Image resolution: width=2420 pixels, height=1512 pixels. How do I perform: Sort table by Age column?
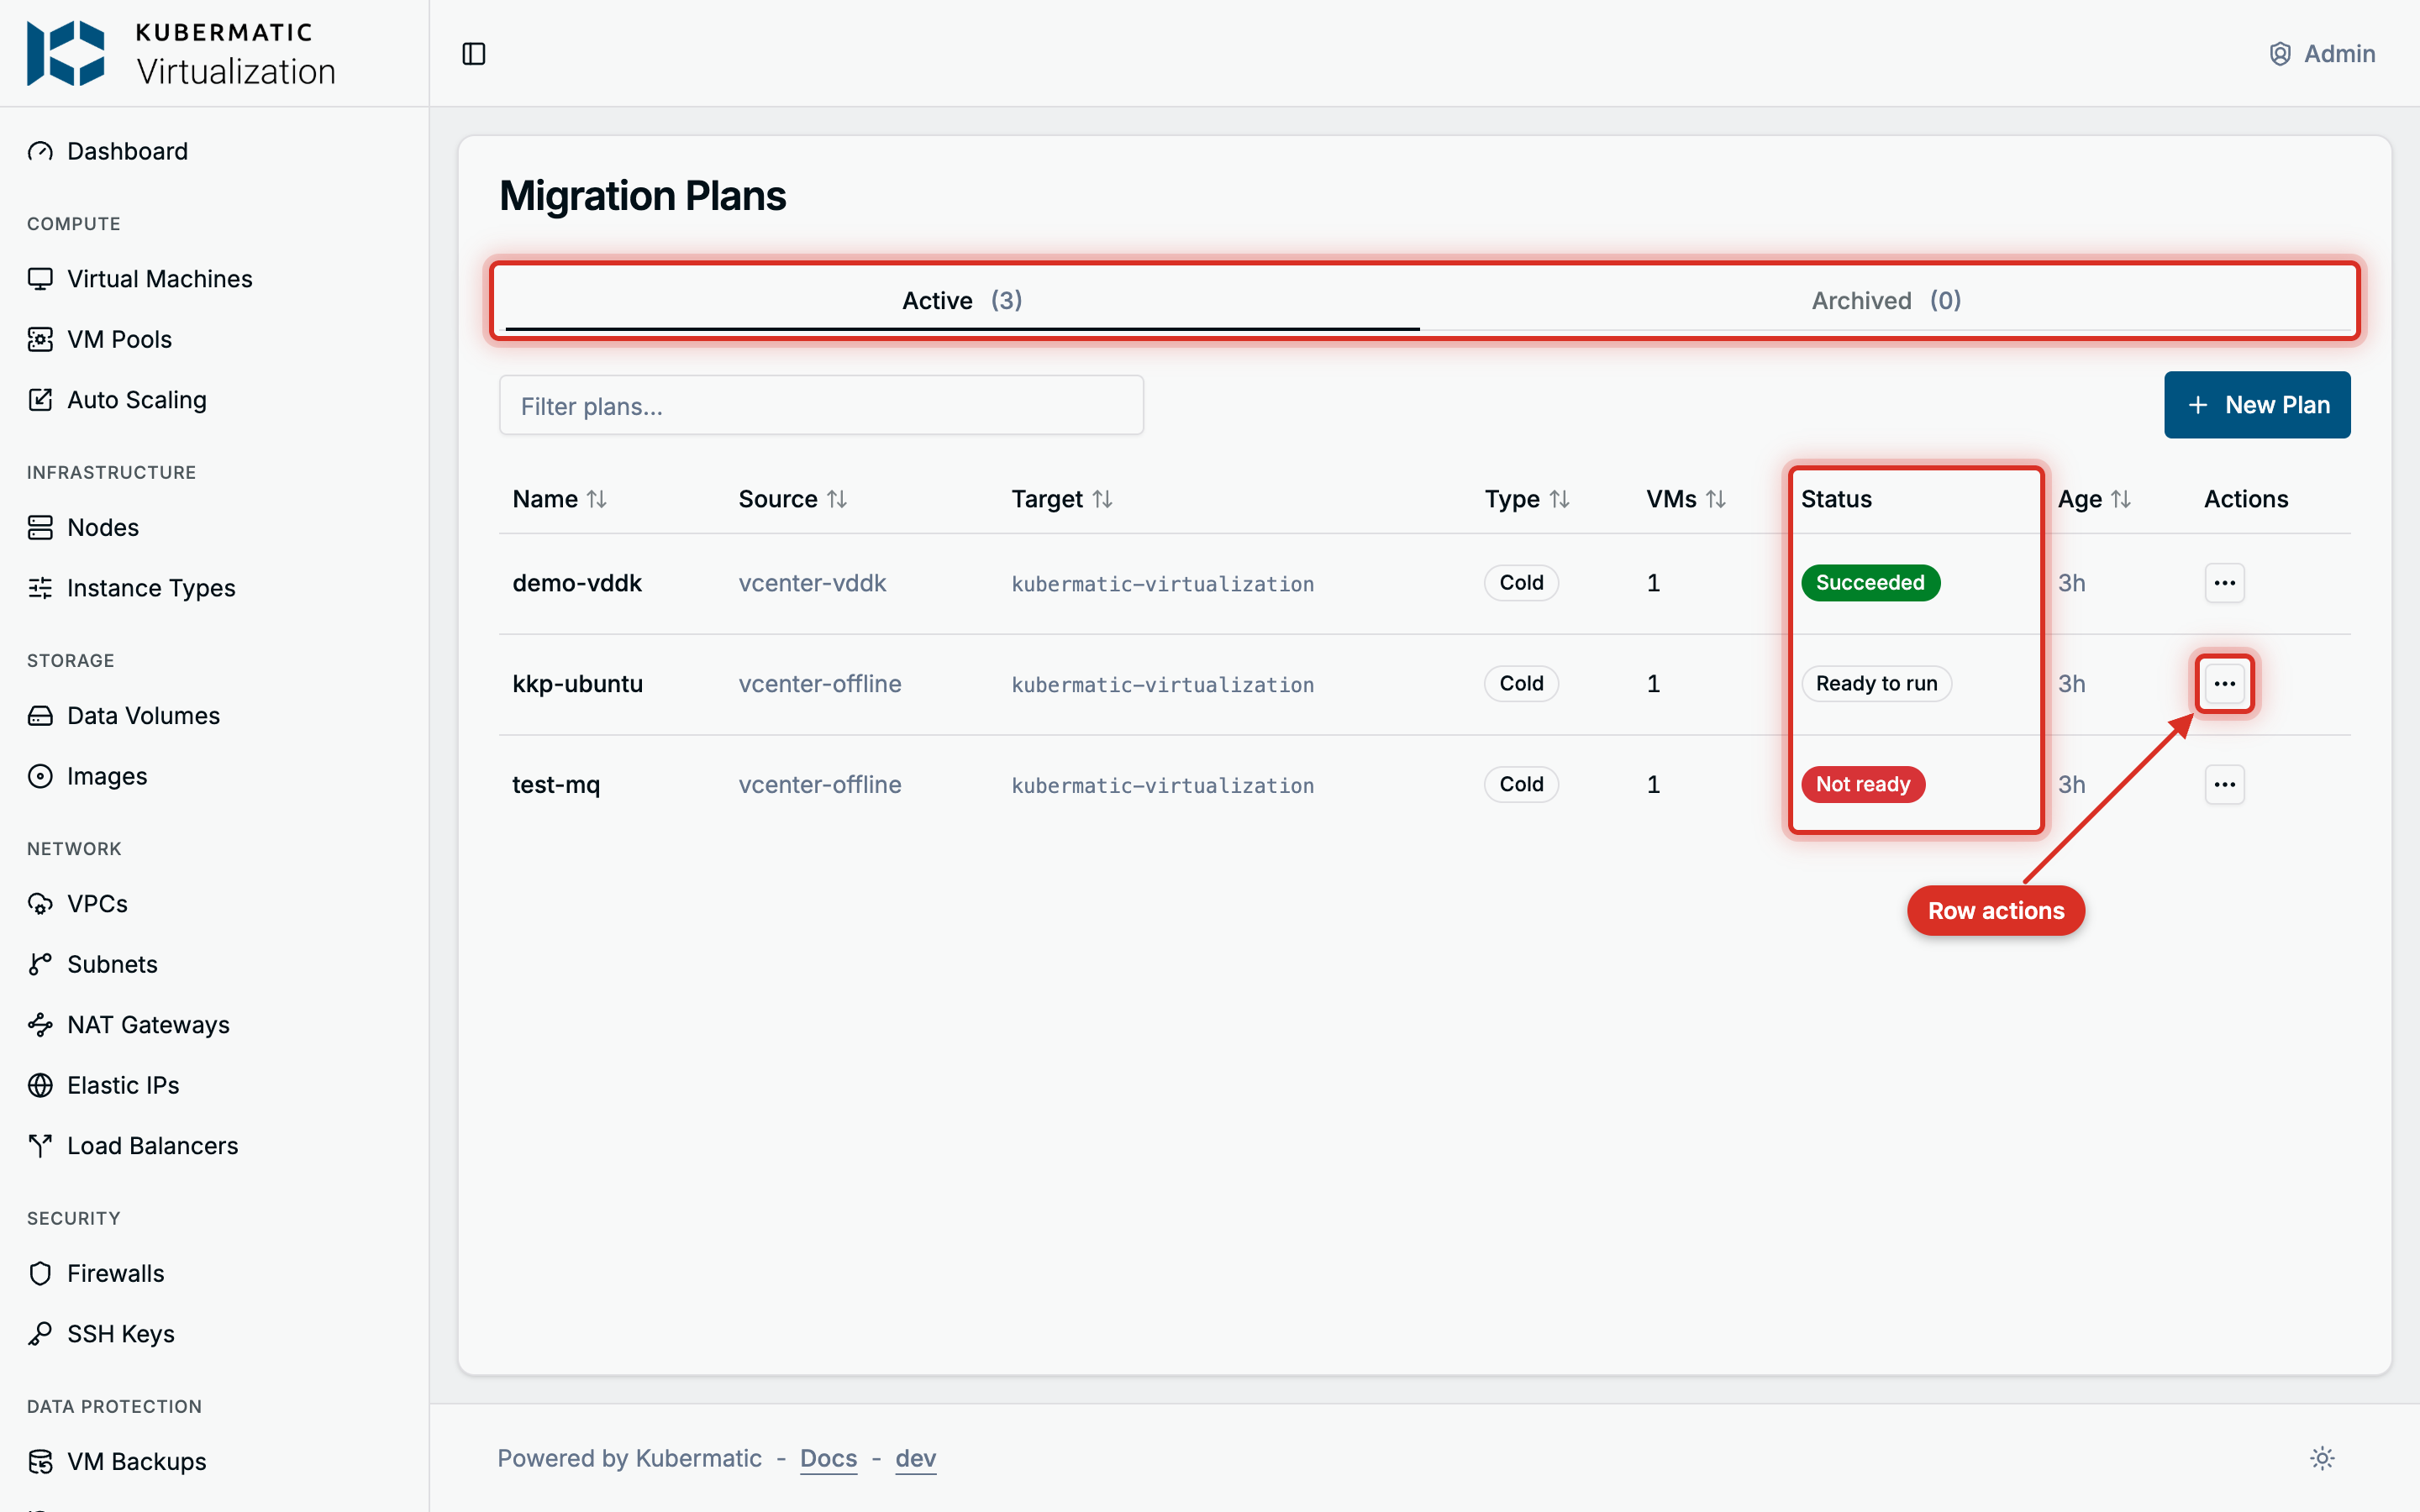[x=2094, y=499]
